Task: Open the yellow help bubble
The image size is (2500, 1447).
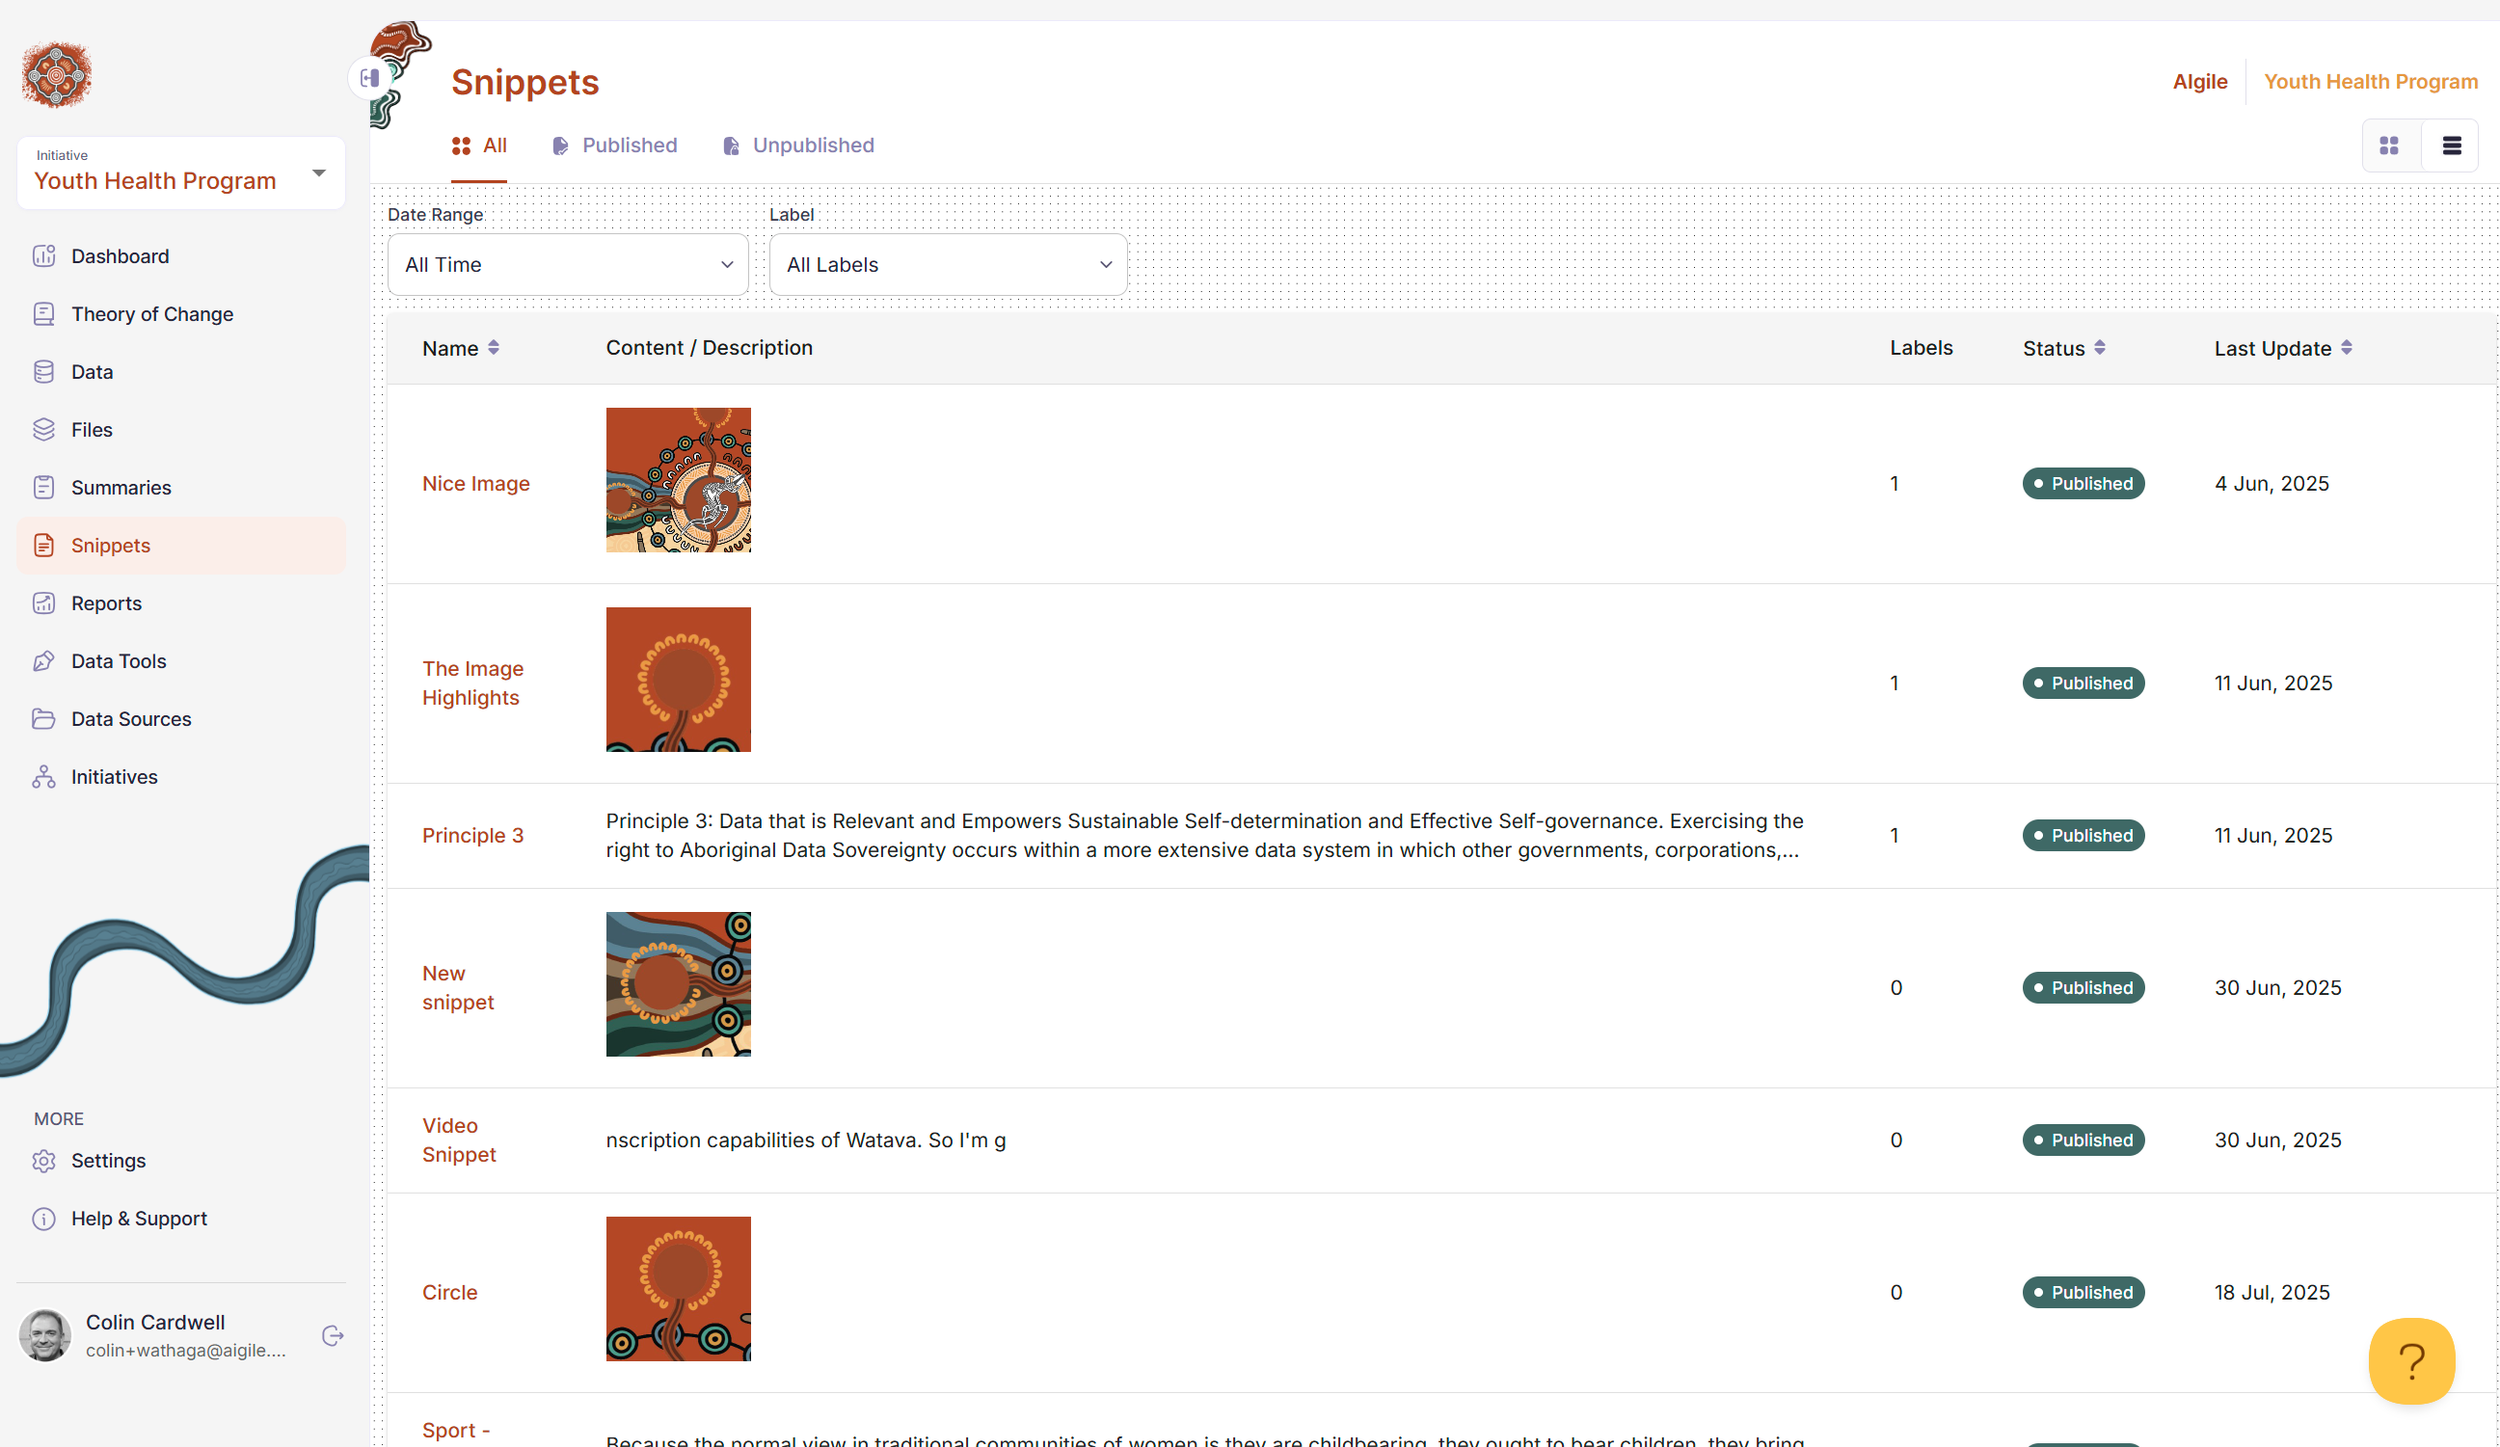Action: coord(2412,1360)
